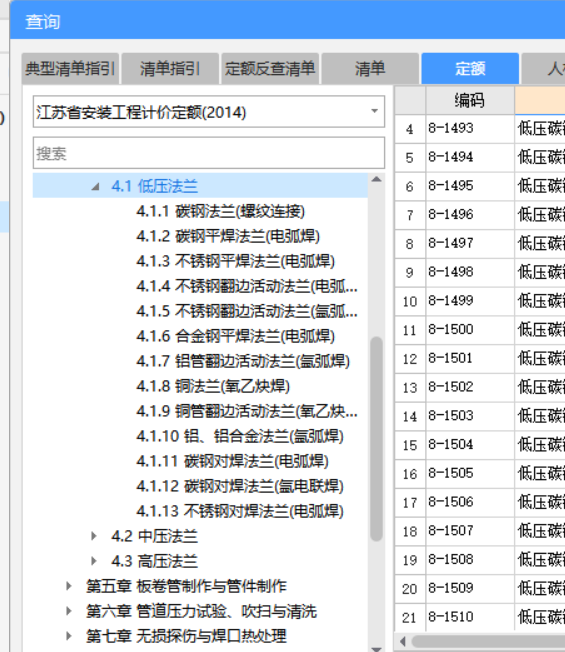Select 4.1.10 铝、铝合金法兰(氩弧焊)

point(240,436)
